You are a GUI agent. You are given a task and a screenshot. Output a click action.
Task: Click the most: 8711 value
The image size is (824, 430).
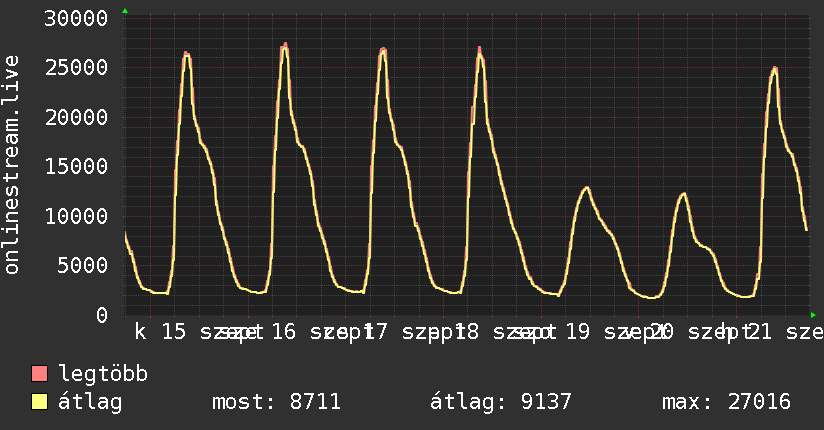coord(276,402)
